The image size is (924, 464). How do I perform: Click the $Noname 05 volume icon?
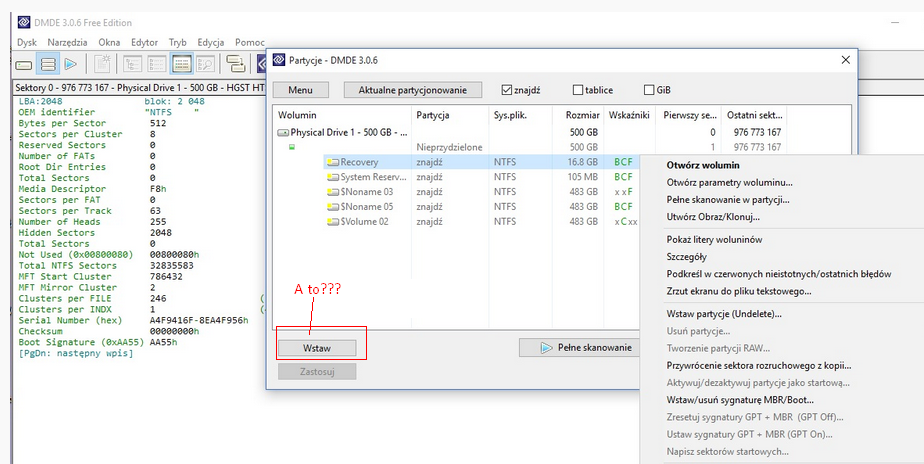pos(334,207)
